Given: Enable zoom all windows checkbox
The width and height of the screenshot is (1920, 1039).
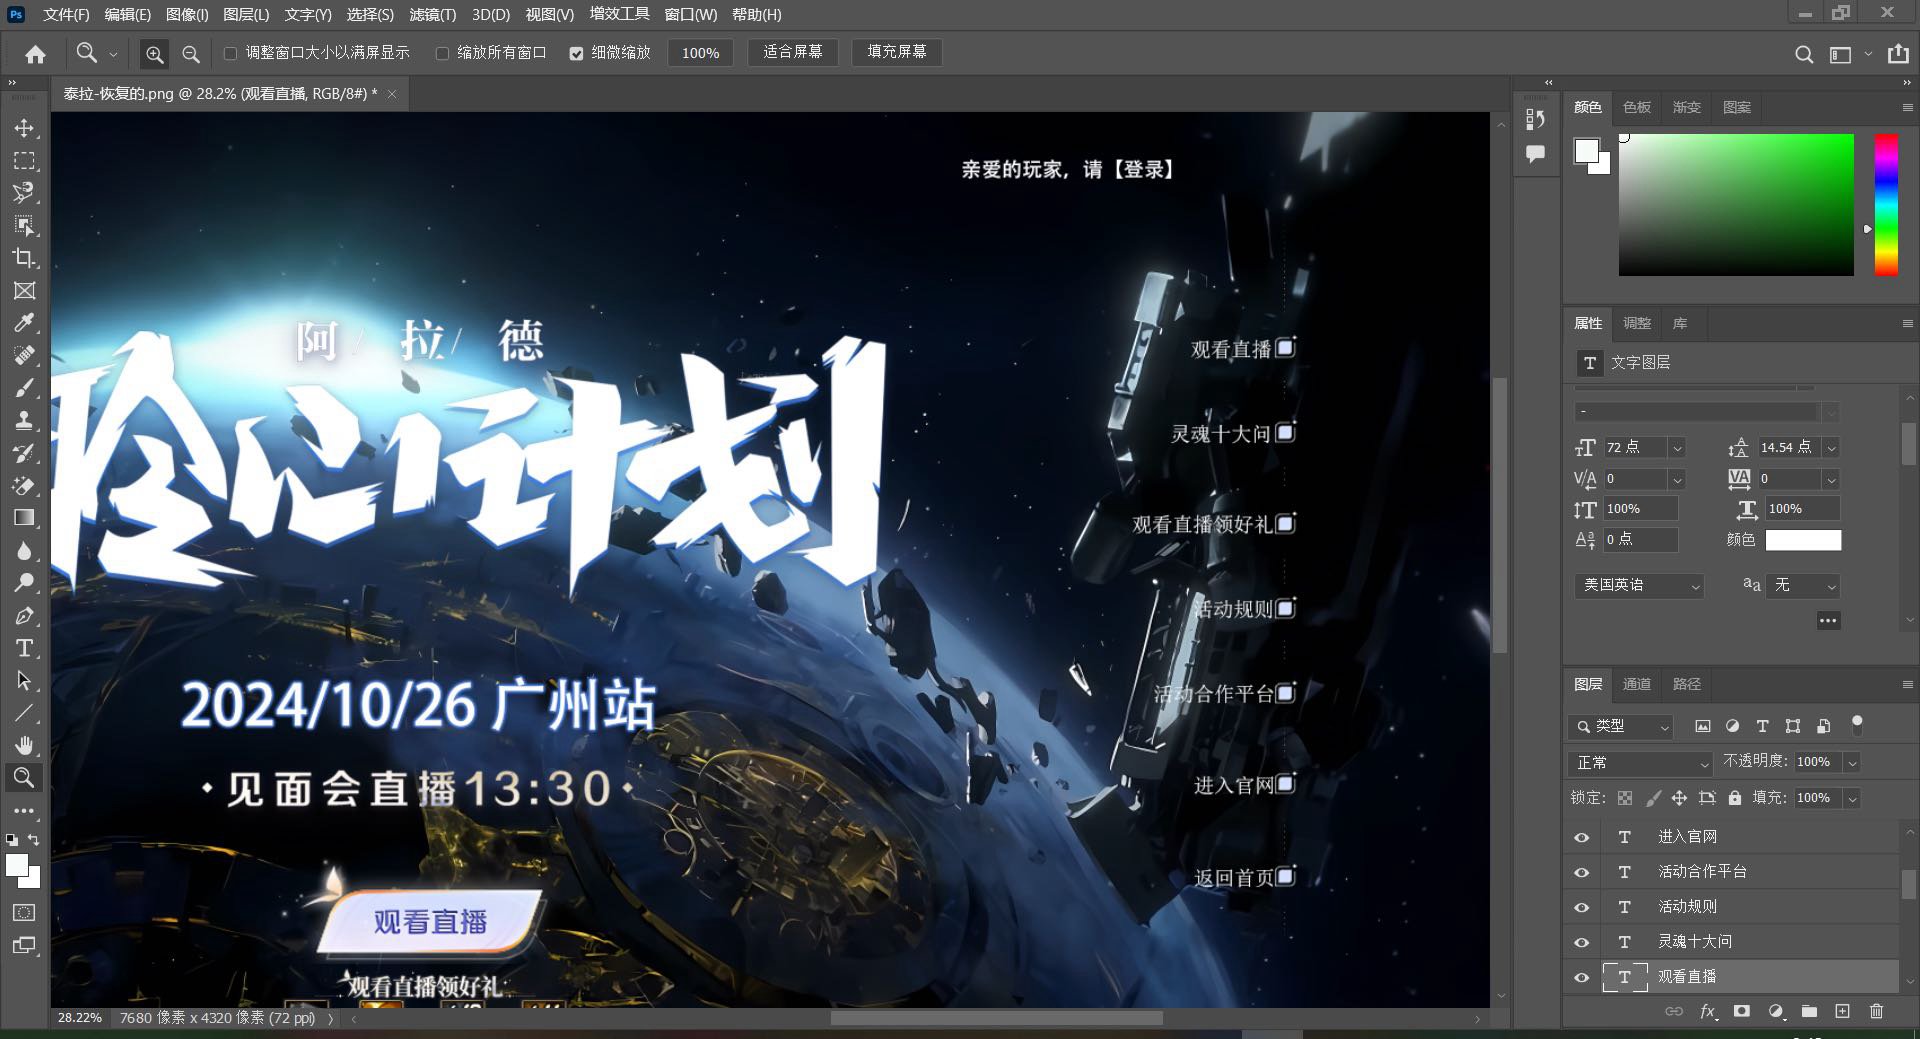Looking at the screenshot, I should [x=442, y=53].
